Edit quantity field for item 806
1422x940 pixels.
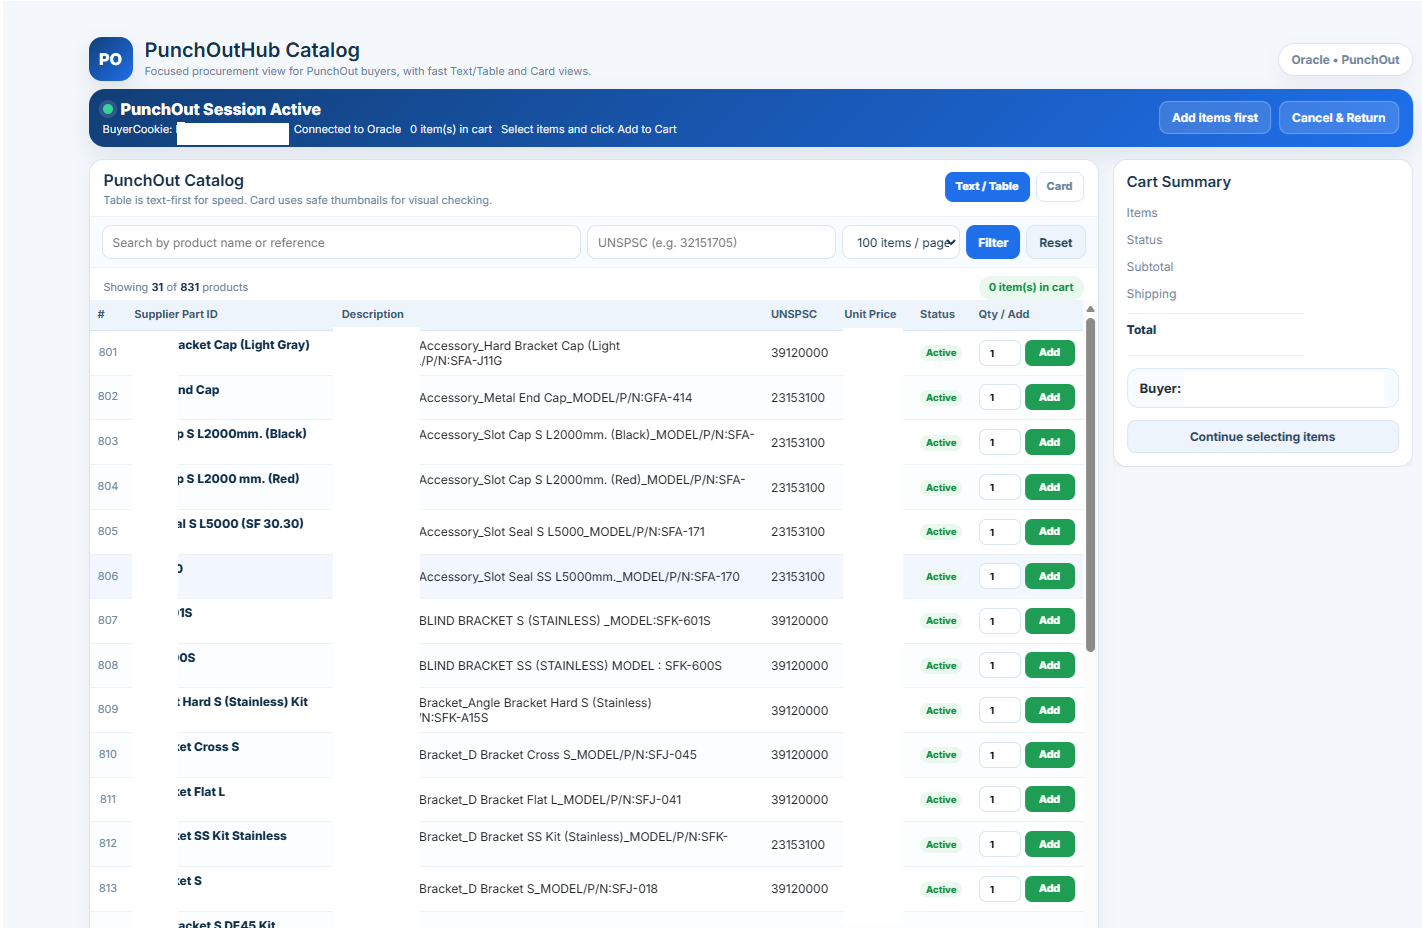[999, 576]
